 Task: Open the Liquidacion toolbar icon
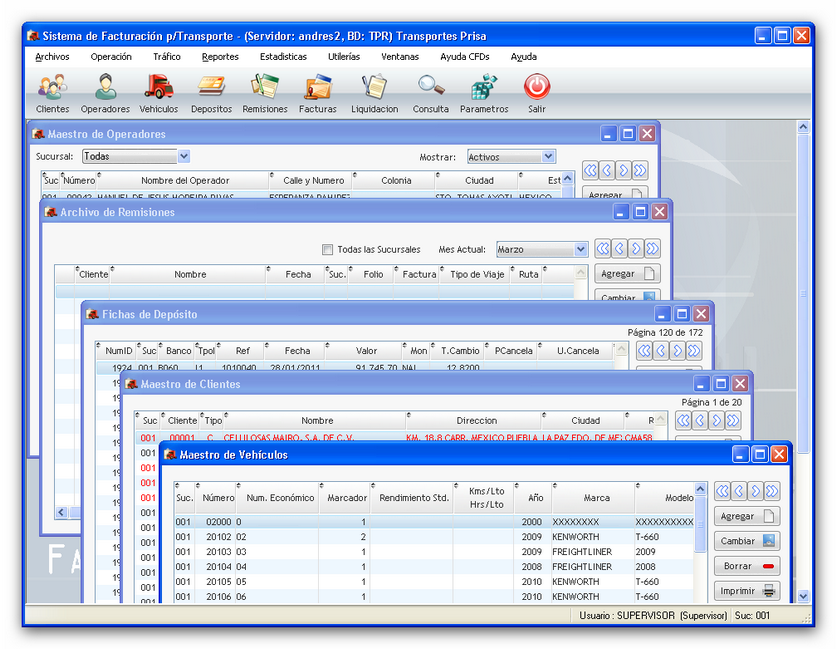374,94
